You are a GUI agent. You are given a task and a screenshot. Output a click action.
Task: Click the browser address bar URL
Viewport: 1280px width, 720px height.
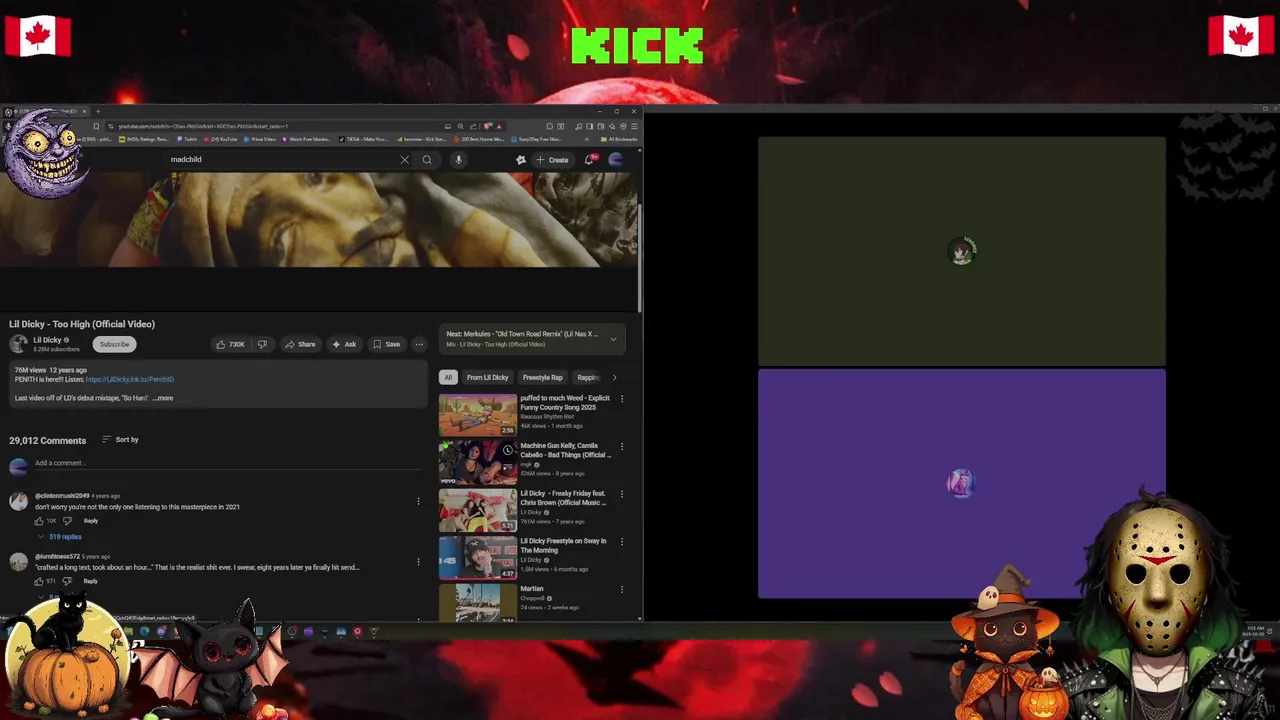pyautogui.click(x=203, y=126)
